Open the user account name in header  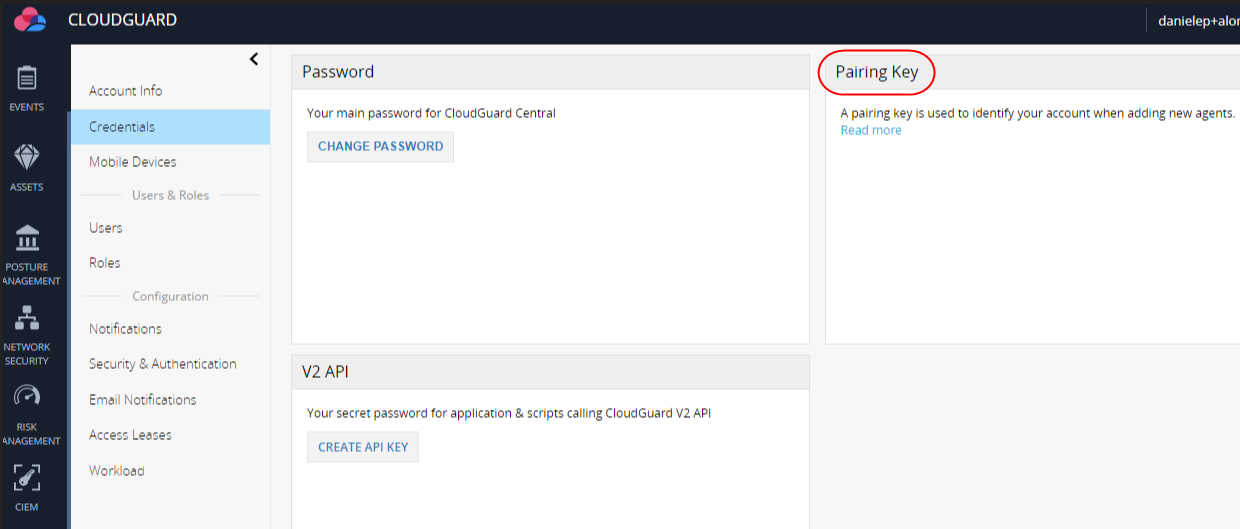pyautogui.click(x=1198, y=20)
